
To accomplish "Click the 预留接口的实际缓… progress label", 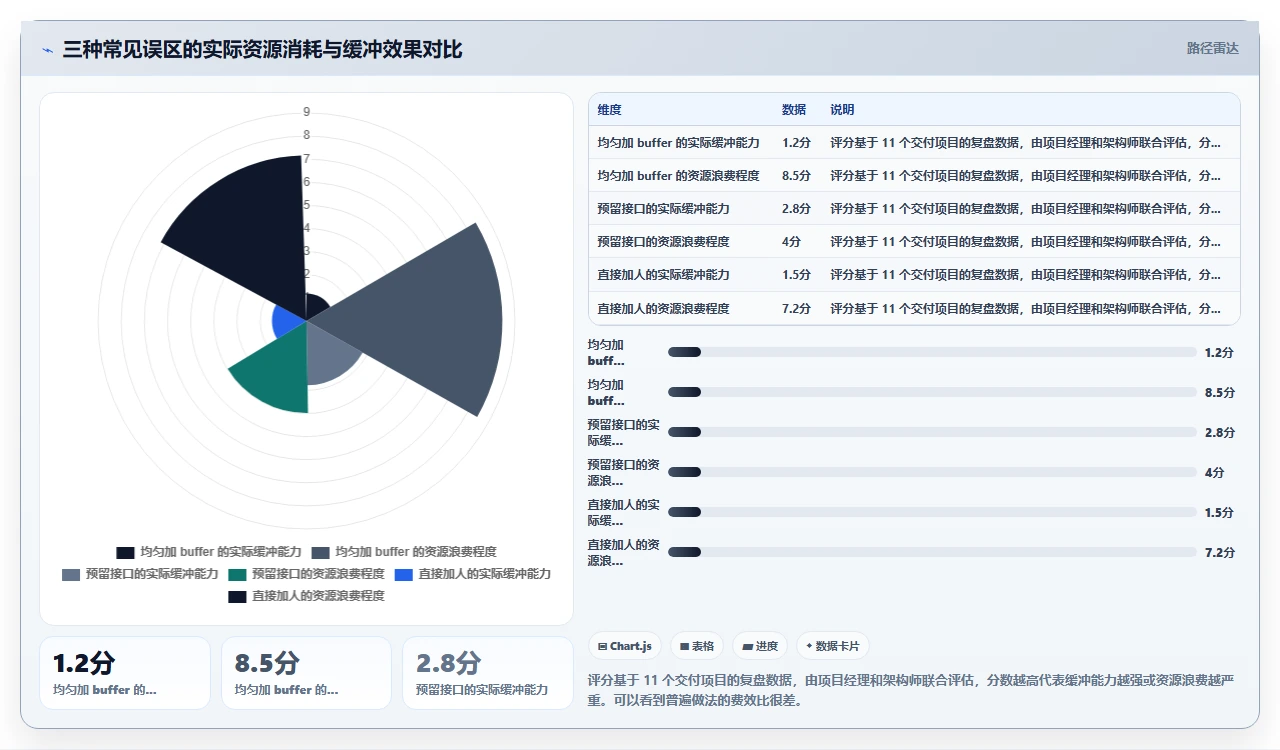I will [x=623, y=432].
